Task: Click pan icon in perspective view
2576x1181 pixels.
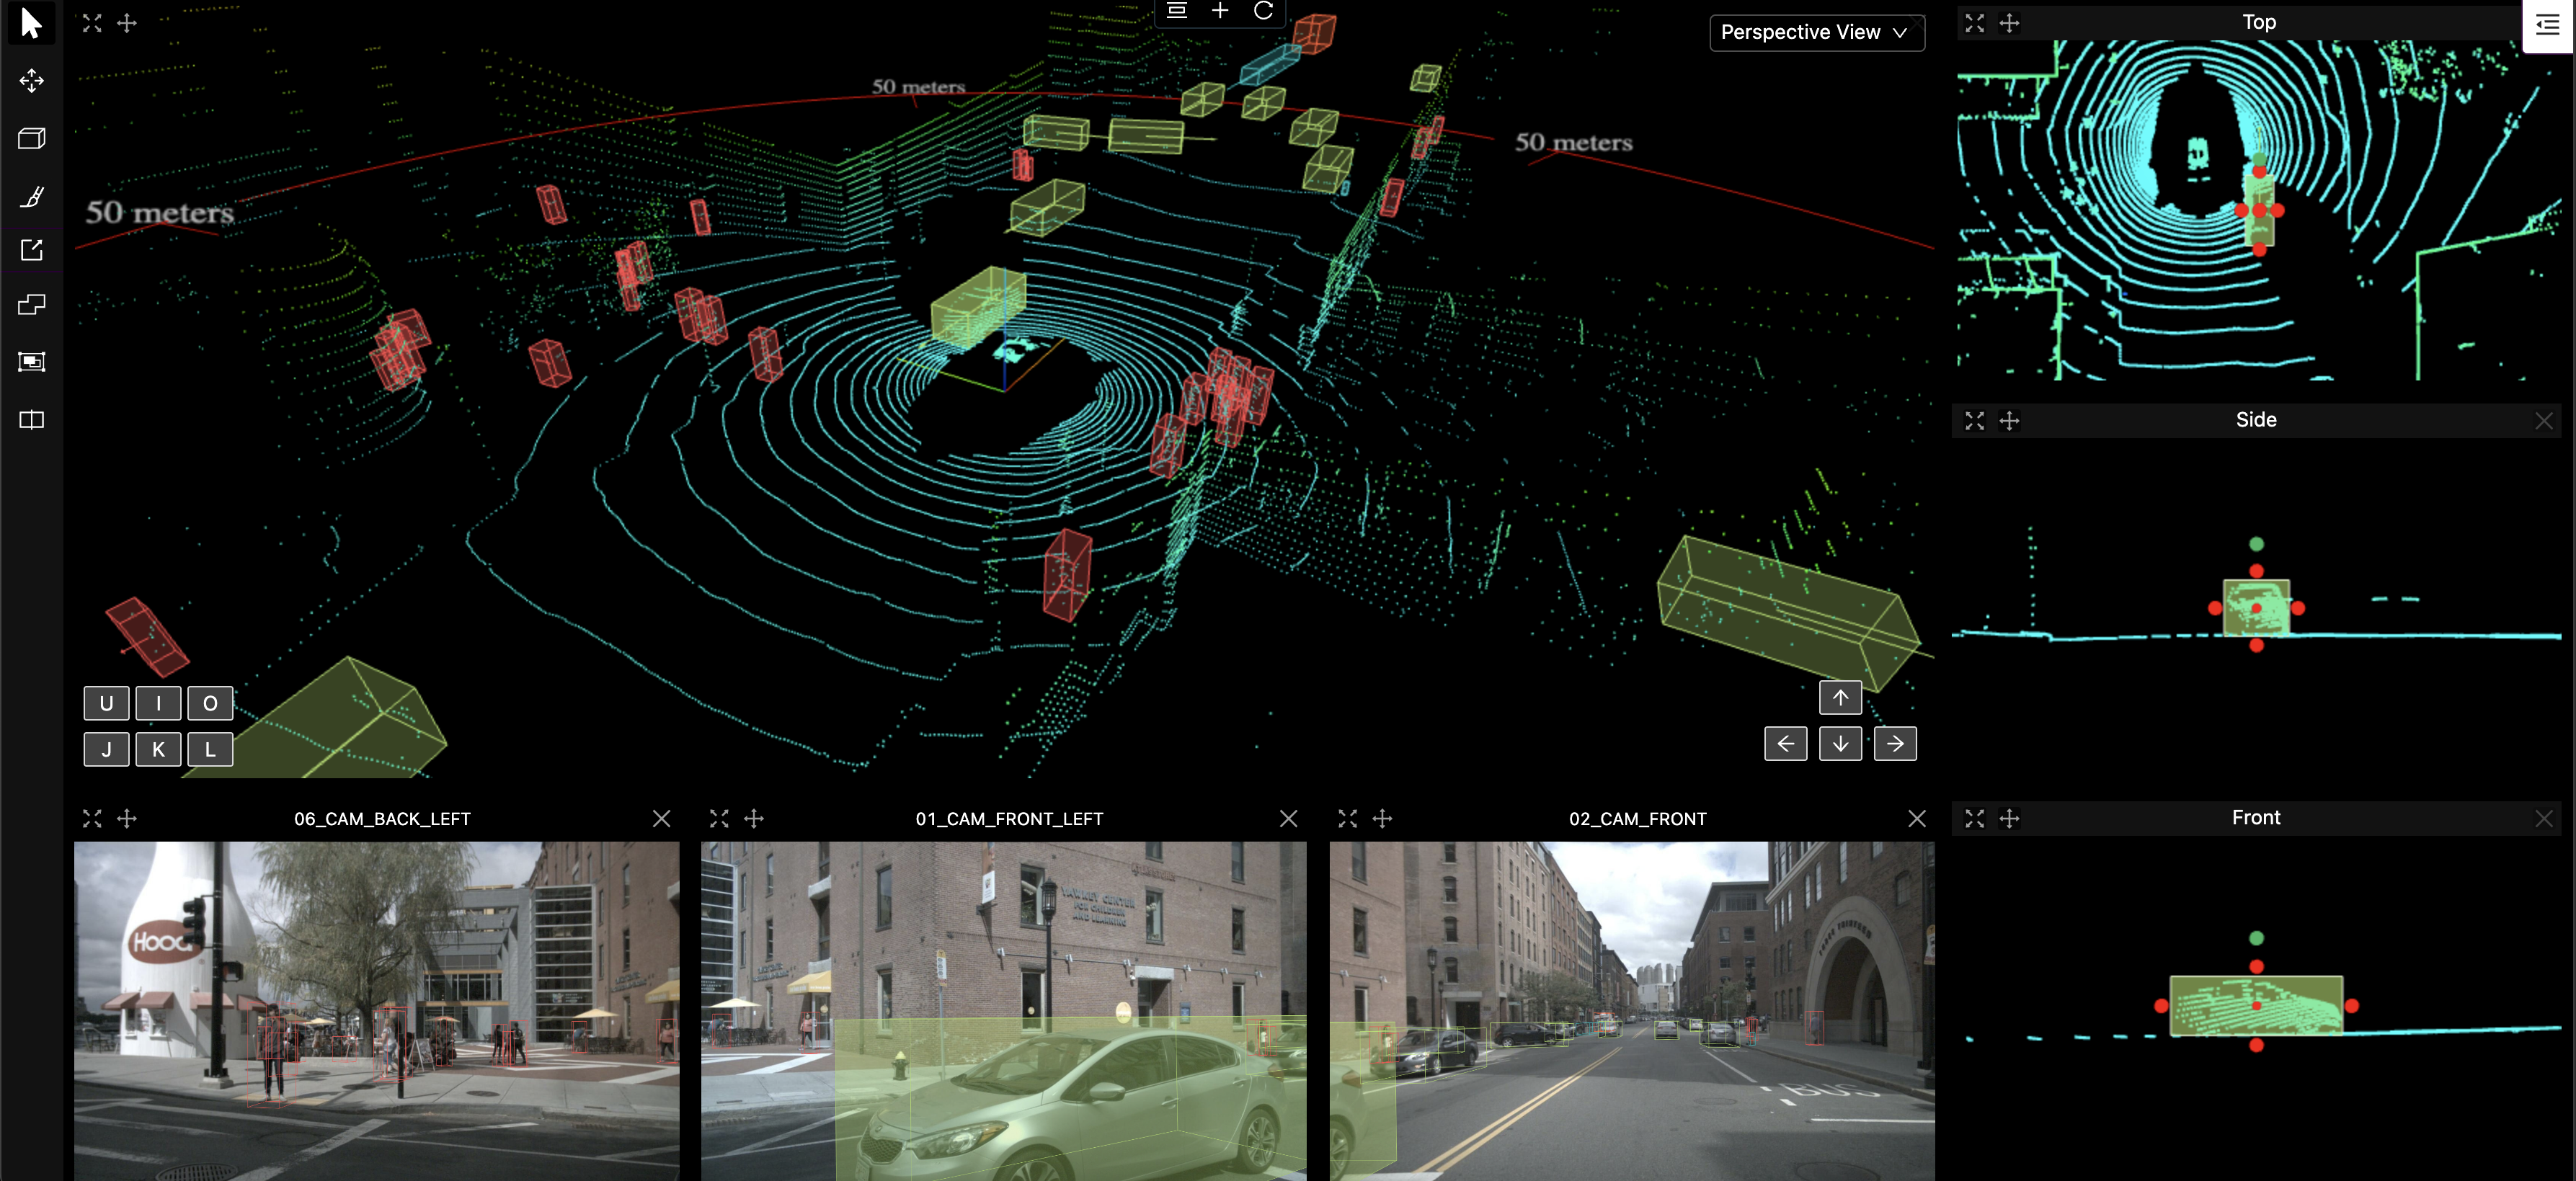Action: click(x=127, y=23)
